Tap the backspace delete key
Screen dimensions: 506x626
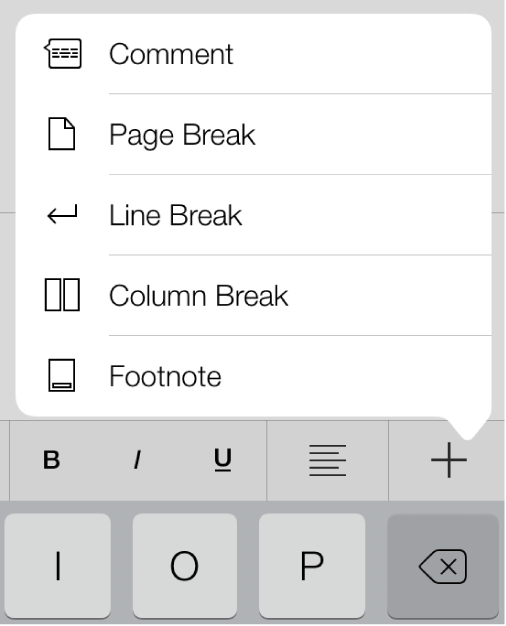tap(443, 566)
